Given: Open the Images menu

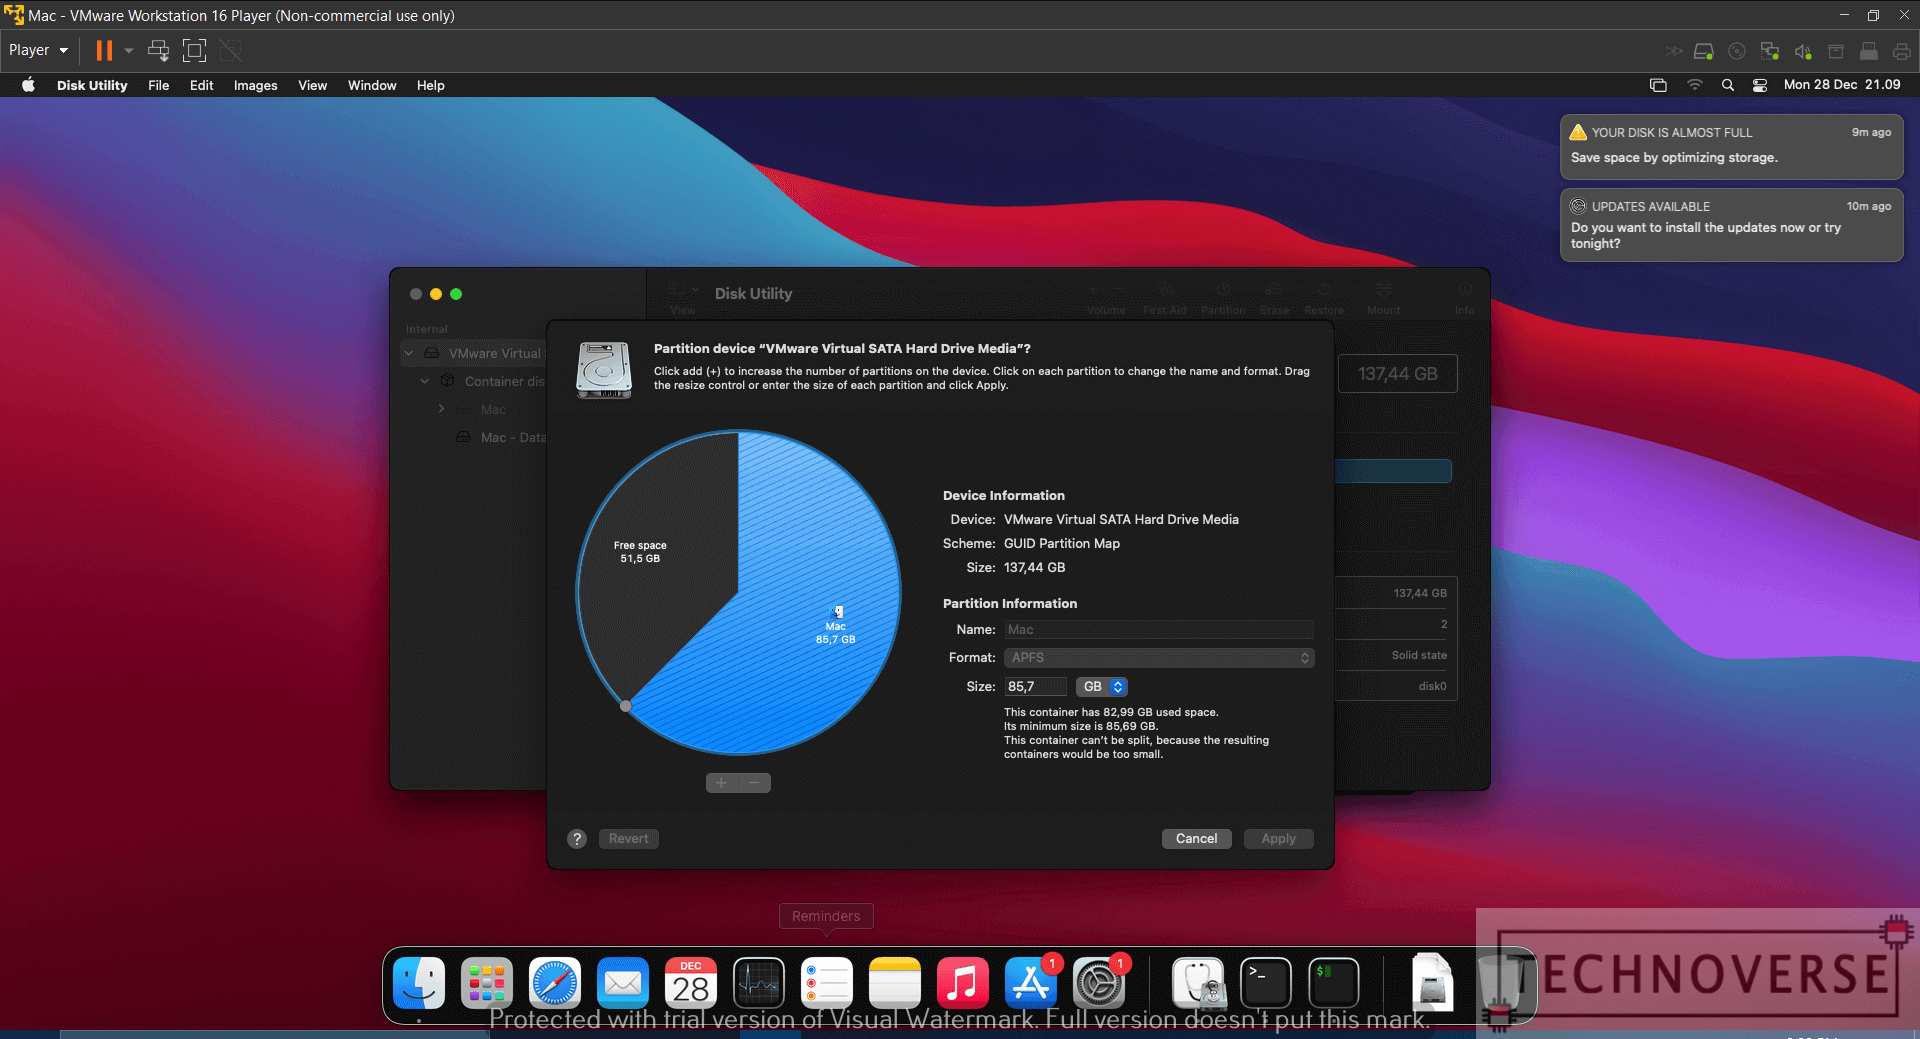Looking at the screenshot, I should (255, 85).
